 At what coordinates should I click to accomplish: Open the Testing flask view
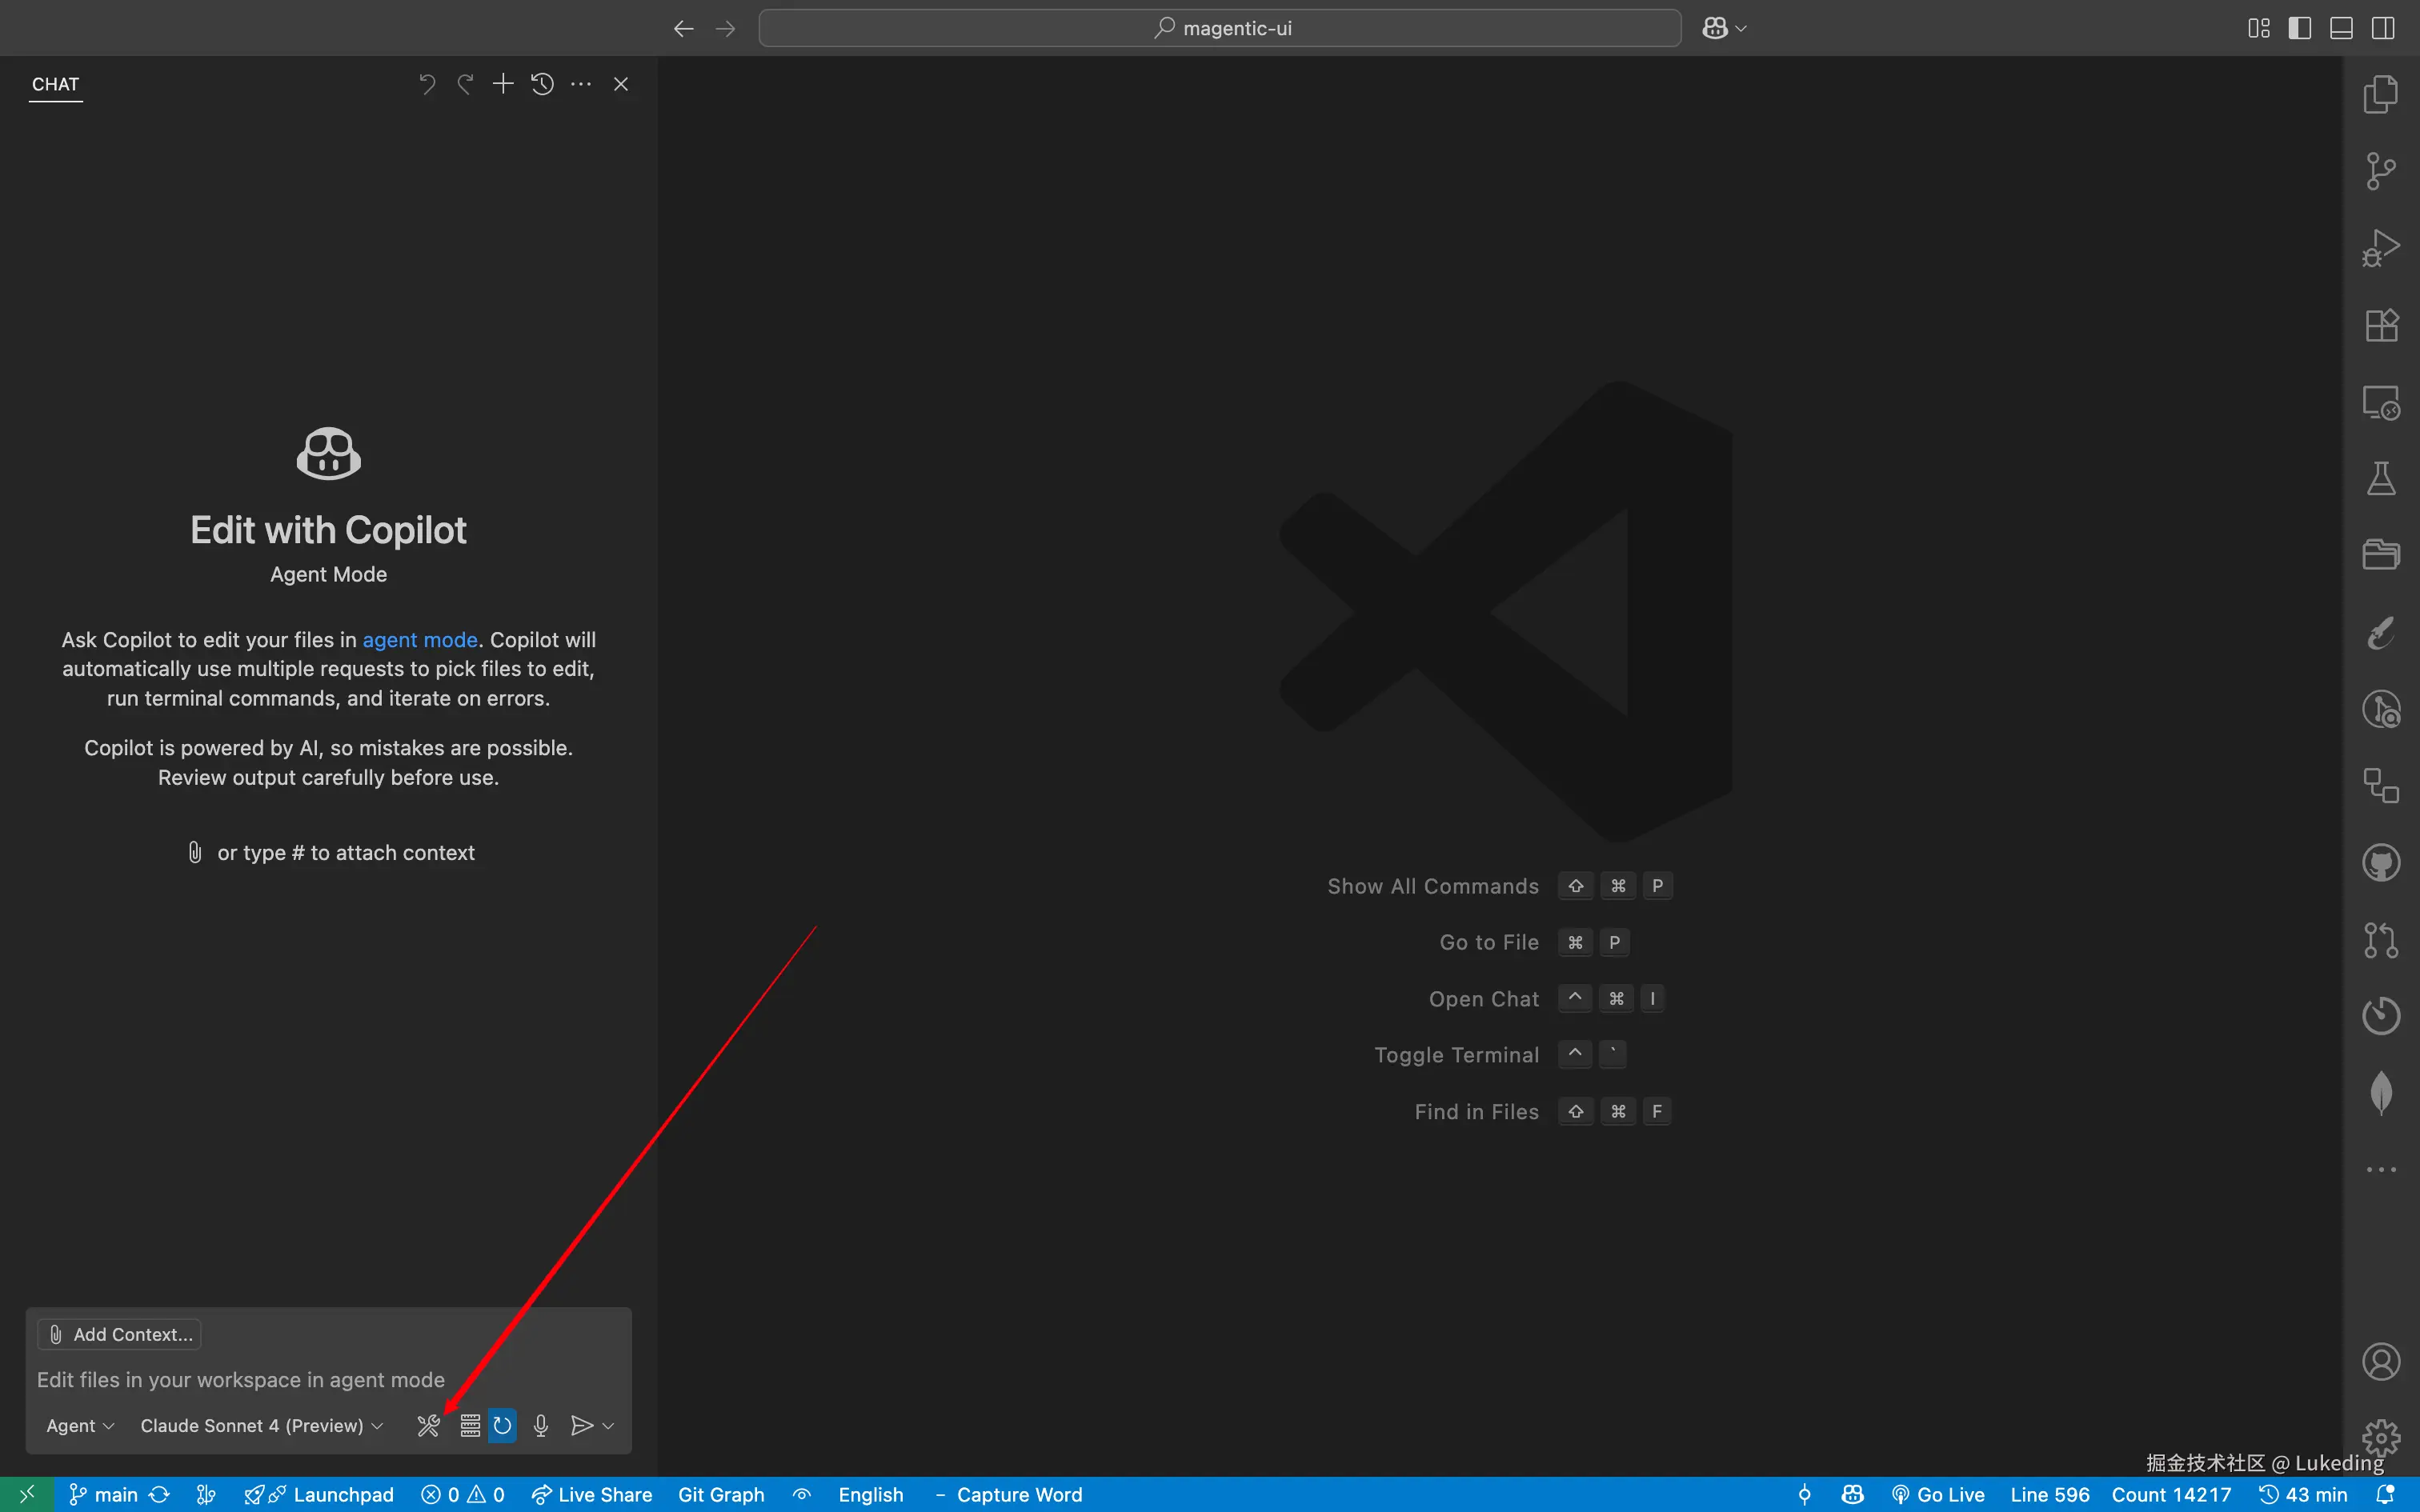[x=2381, y=479]
